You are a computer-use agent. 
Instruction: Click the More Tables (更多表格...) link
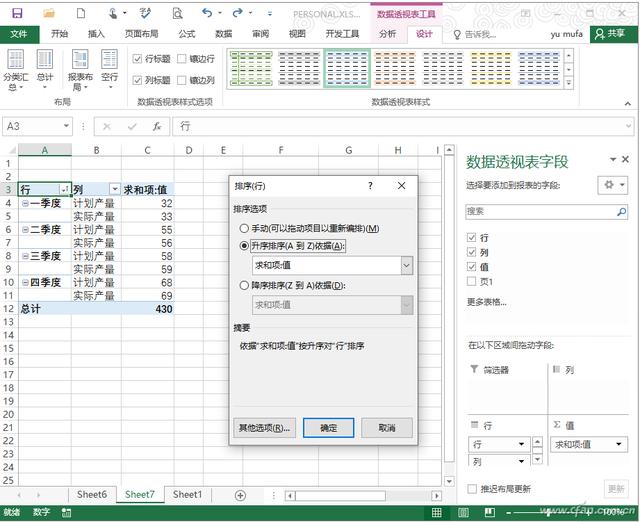tap(487, 302)
